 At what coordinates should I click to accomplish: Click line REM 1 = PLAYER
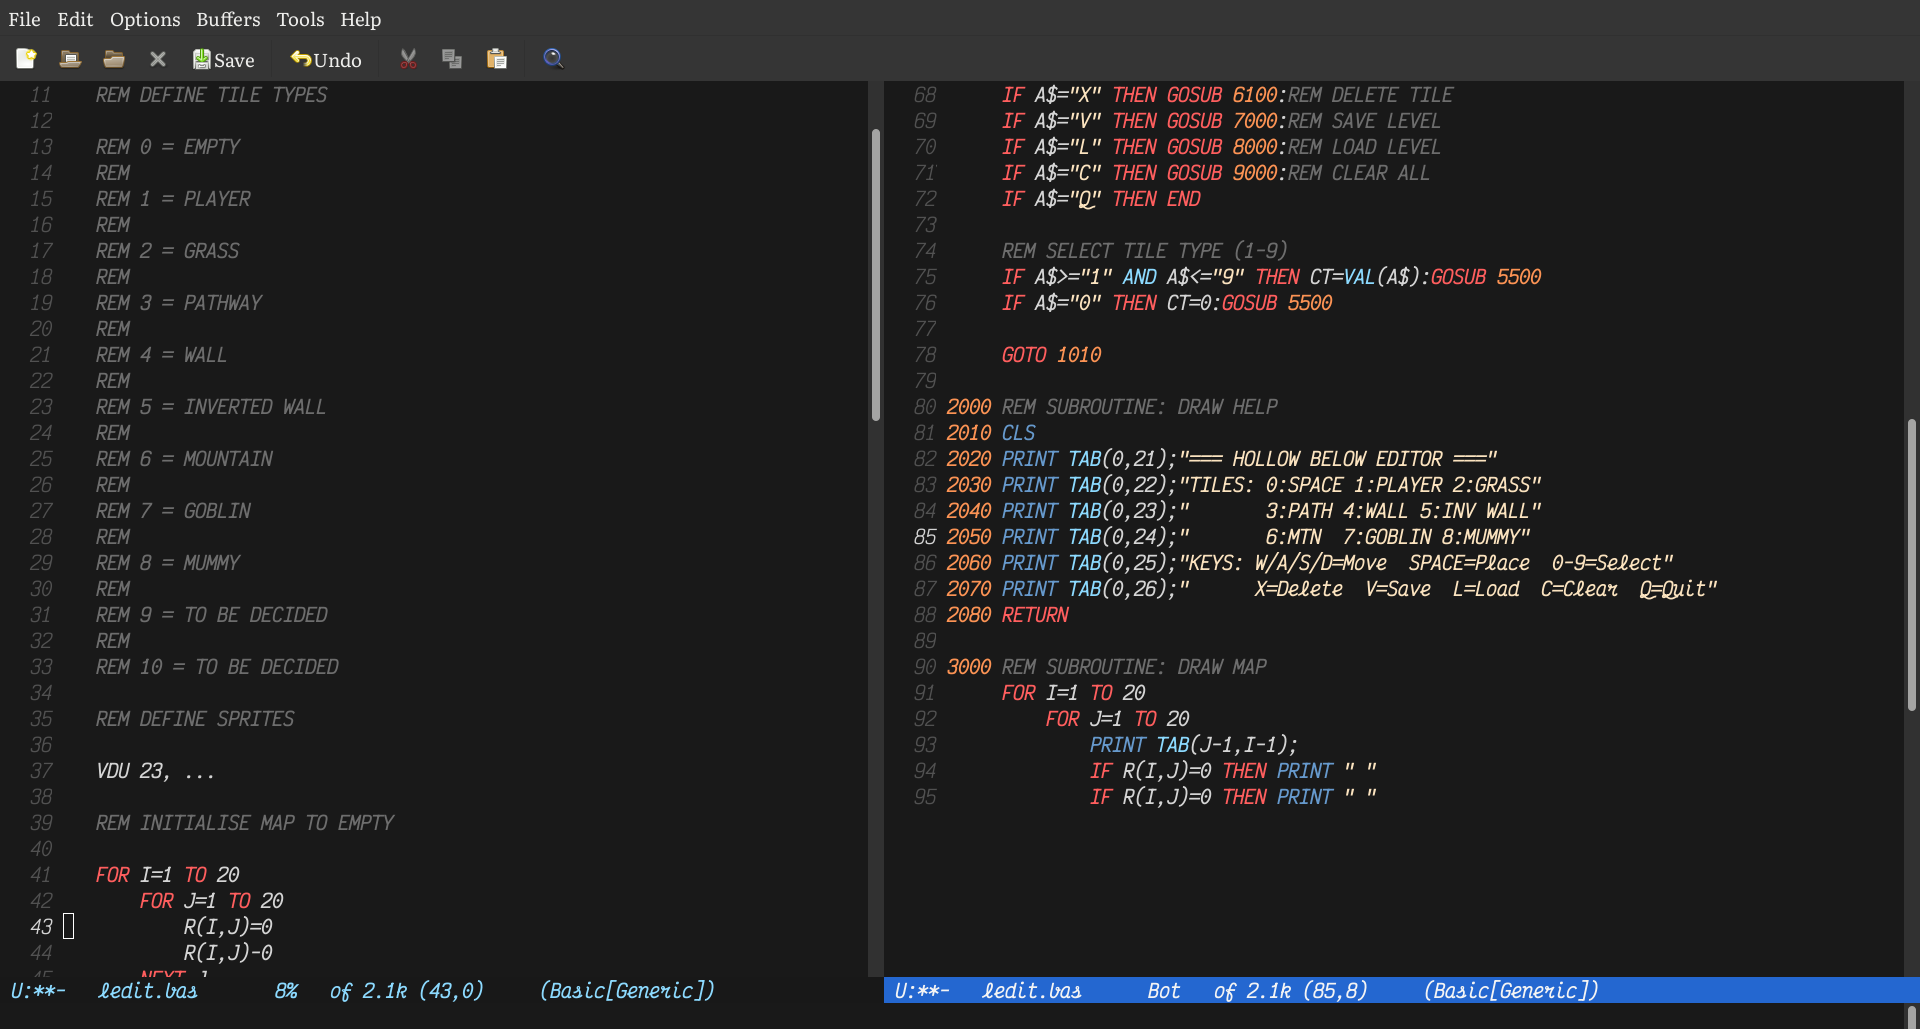(173, 199)
